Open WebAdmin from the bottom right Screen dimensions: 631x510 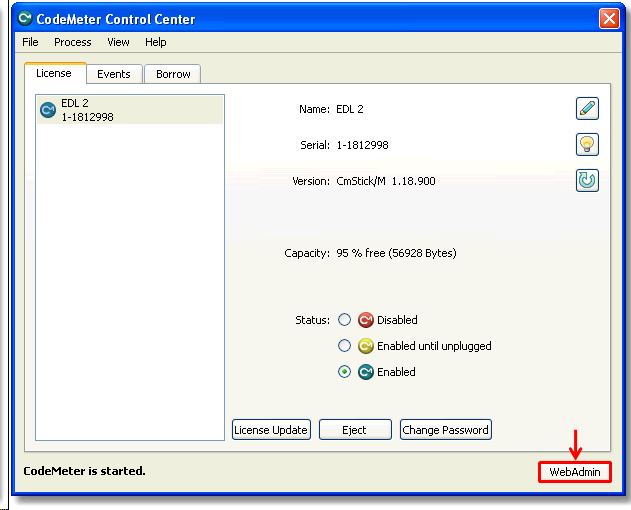[574, 471]
